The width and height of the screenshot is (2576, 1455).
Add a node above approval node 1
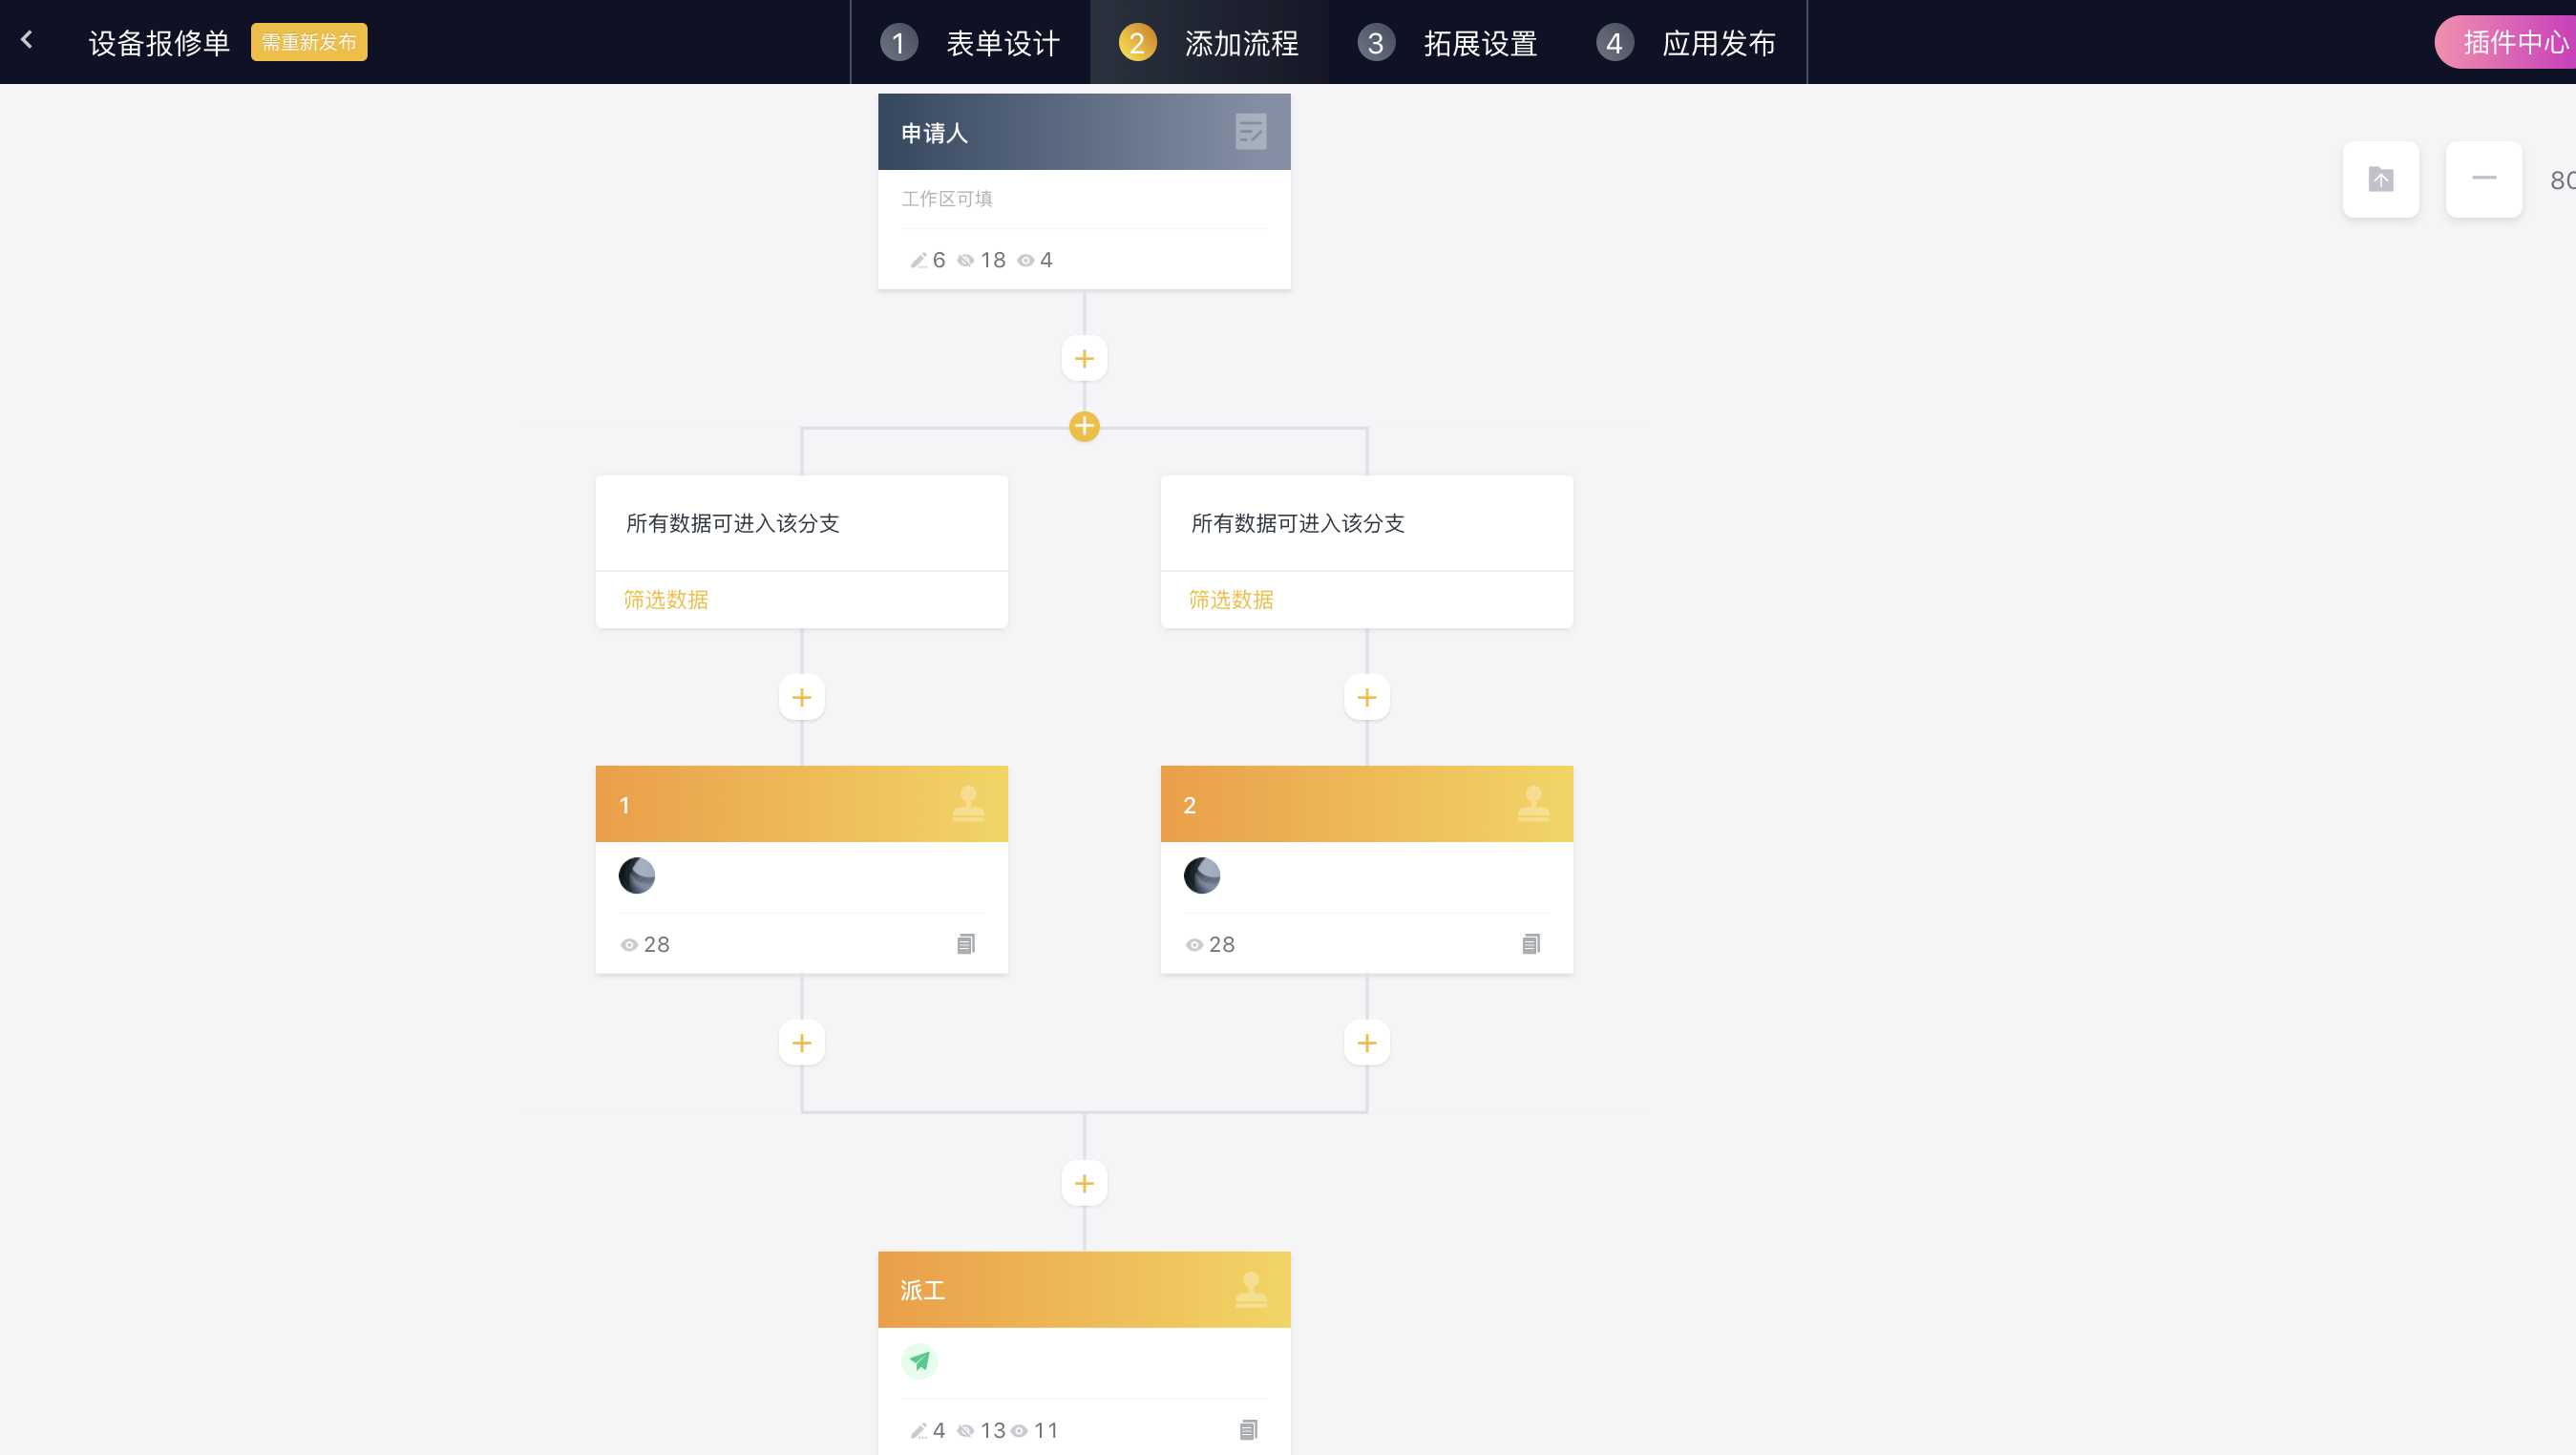coord(802,697)
